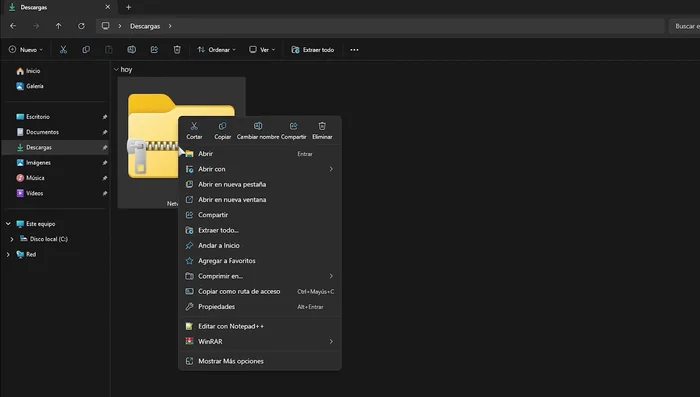
Task: Click Compartir icon at context menu top
Action: (293, 131)
